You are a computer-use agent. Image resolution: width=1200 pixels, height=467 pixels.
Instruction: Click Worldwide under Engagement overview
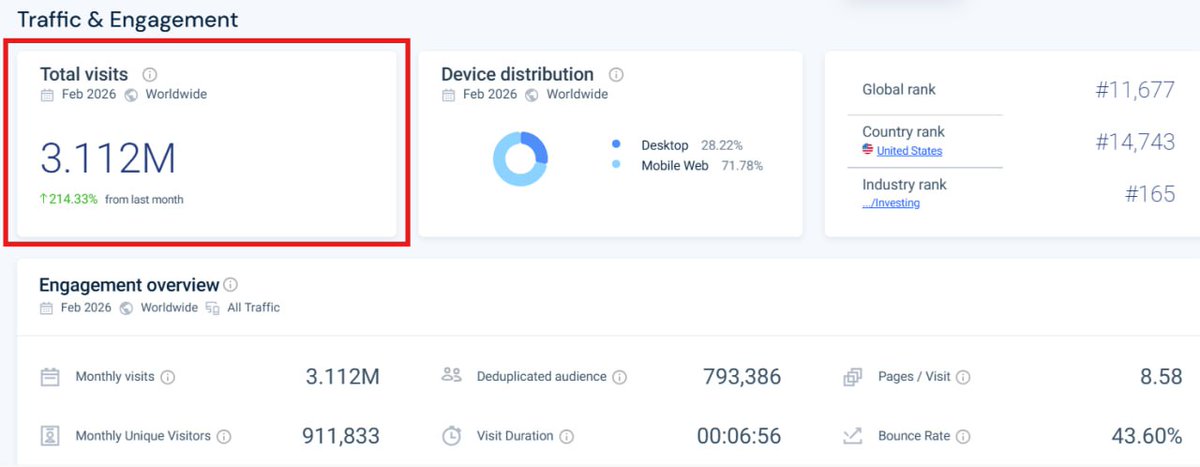tap(169, 308)
